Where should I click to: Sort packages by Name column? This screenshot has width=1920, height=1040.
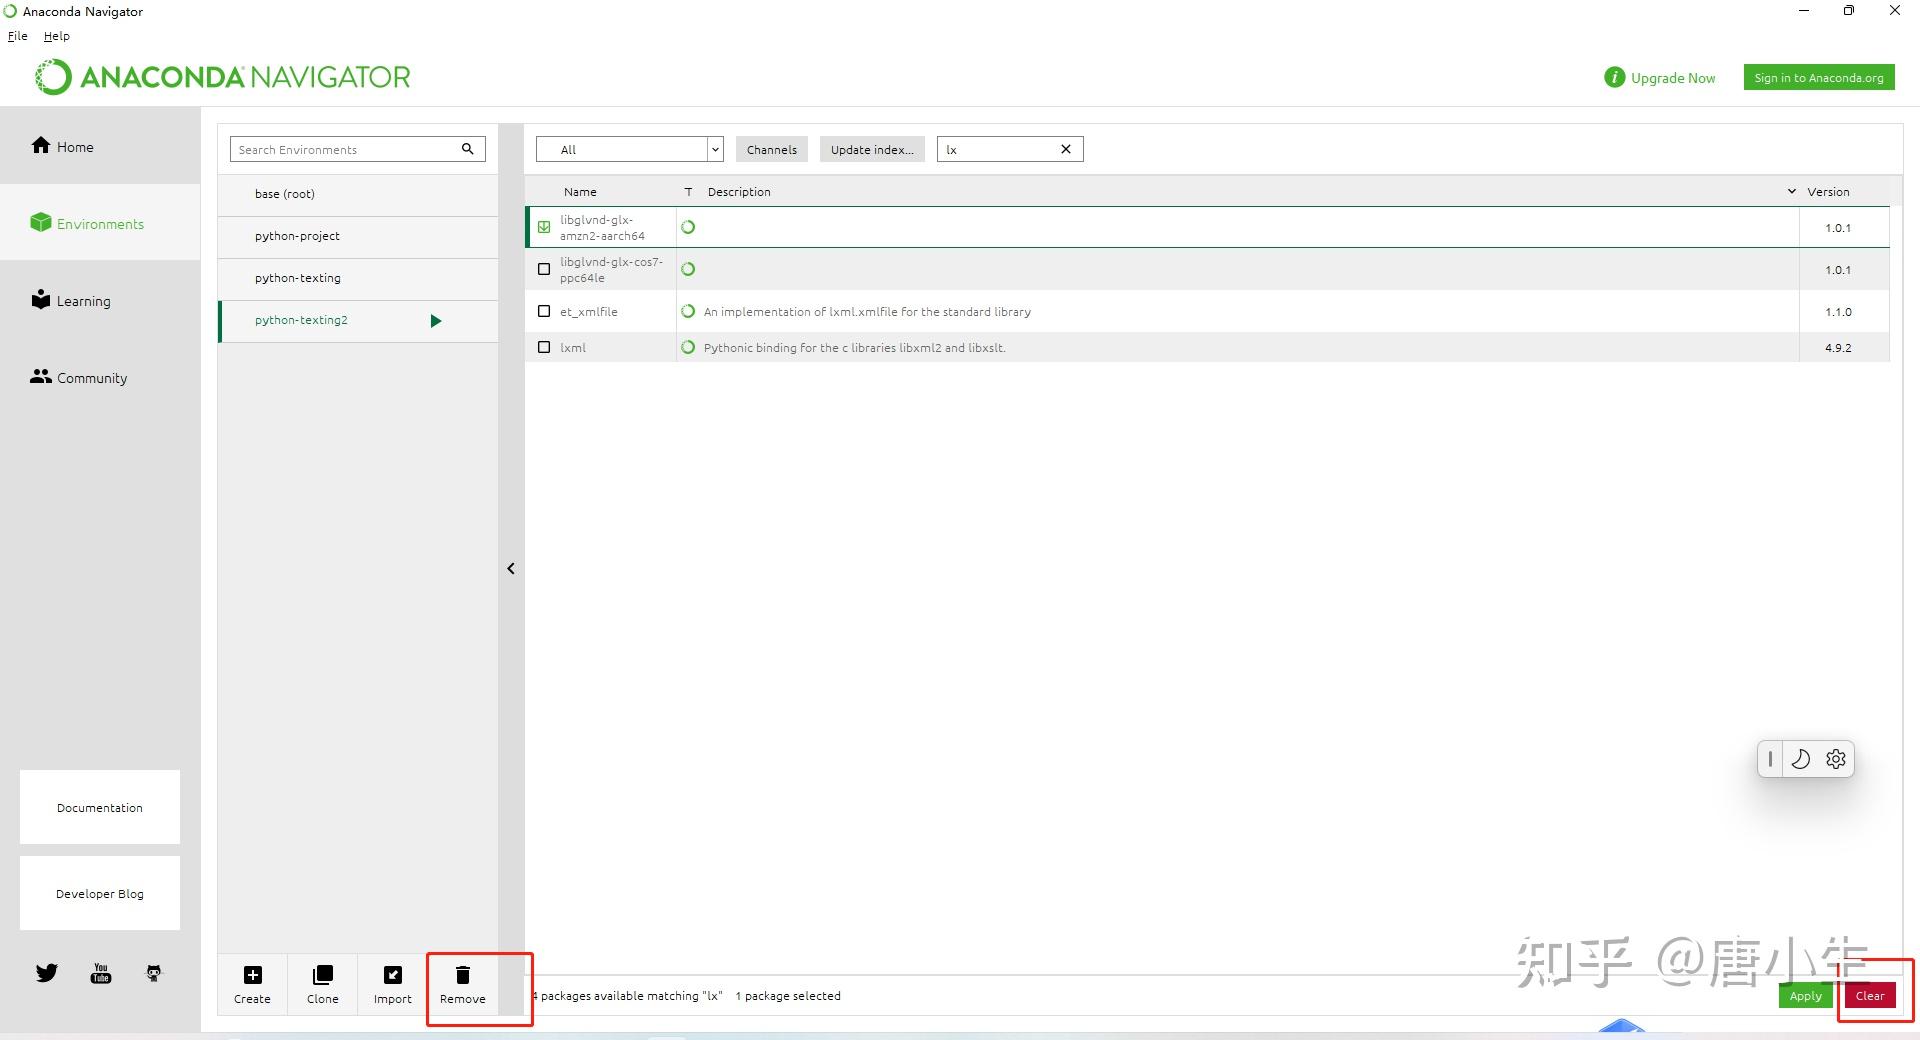coord(580,191)
